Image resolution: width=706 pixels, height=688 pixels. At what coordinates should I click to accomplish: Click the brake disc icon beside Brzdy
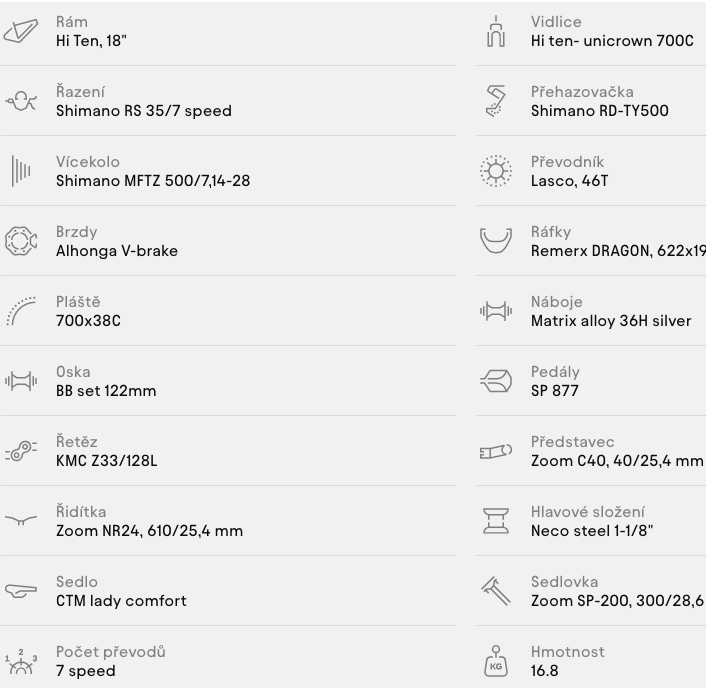point(21,241)
